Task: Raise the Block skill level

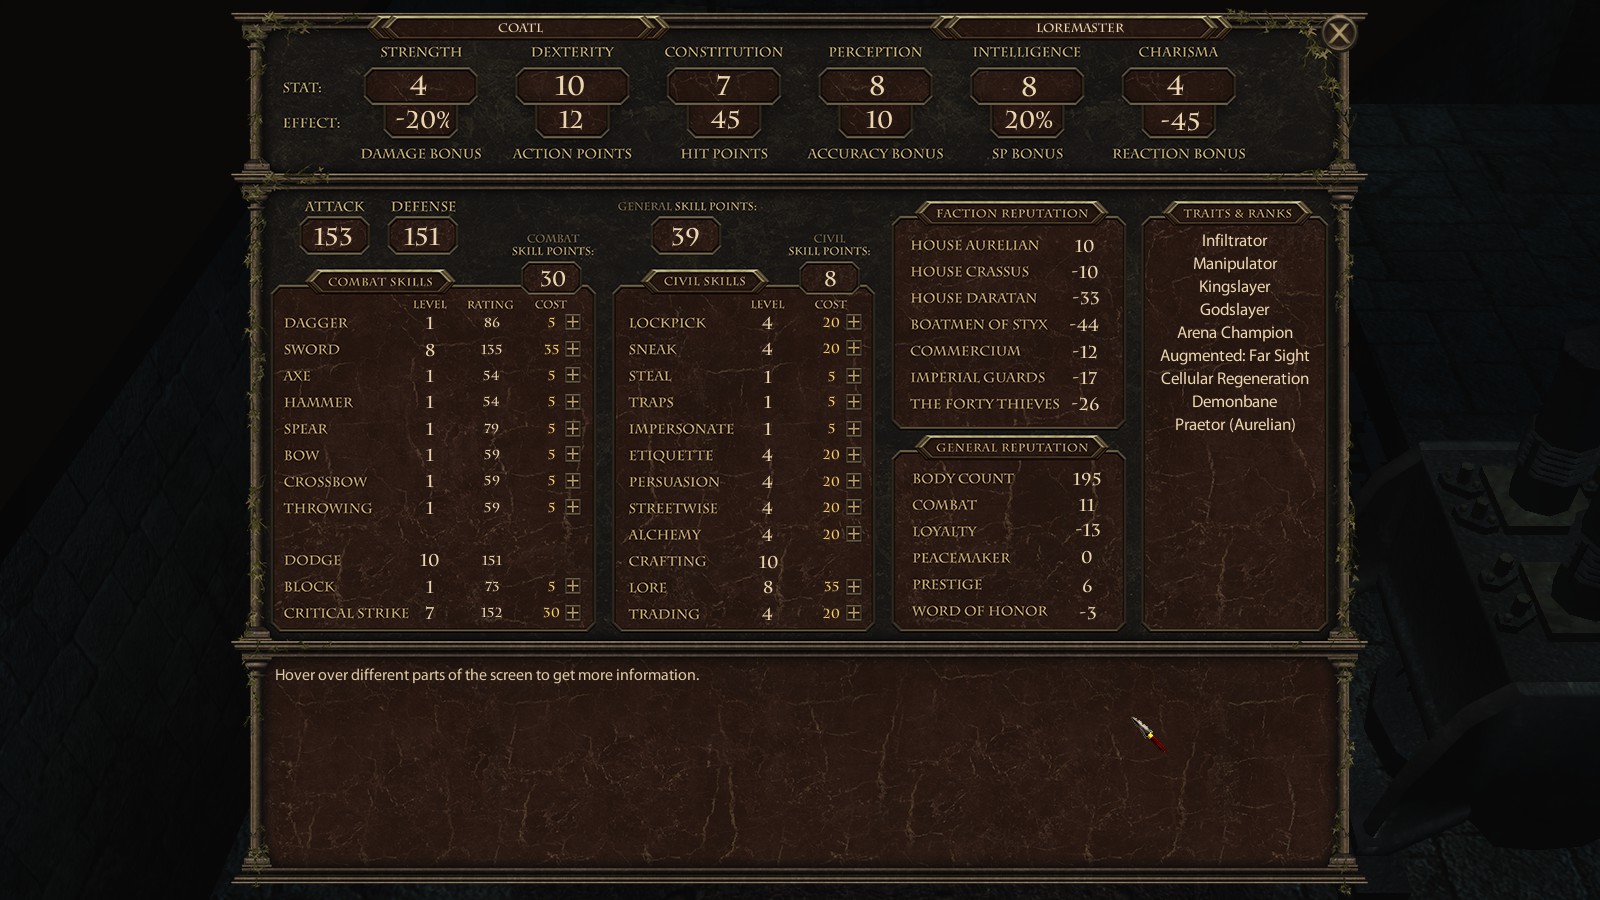Action: coord(573,586)
